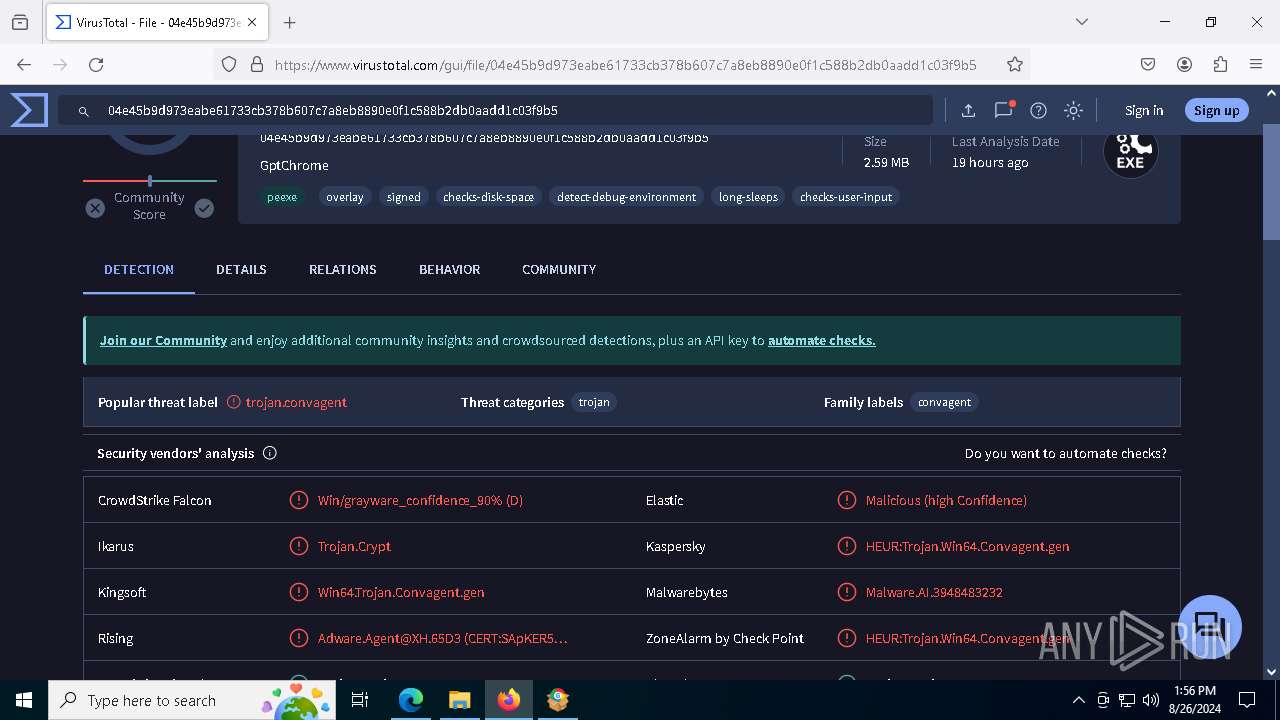Toggle the light/dark theme icon
Image resolution: width=1280 pixels, height=720 pixels.
pyautogui.click(x=1073, y=111)
